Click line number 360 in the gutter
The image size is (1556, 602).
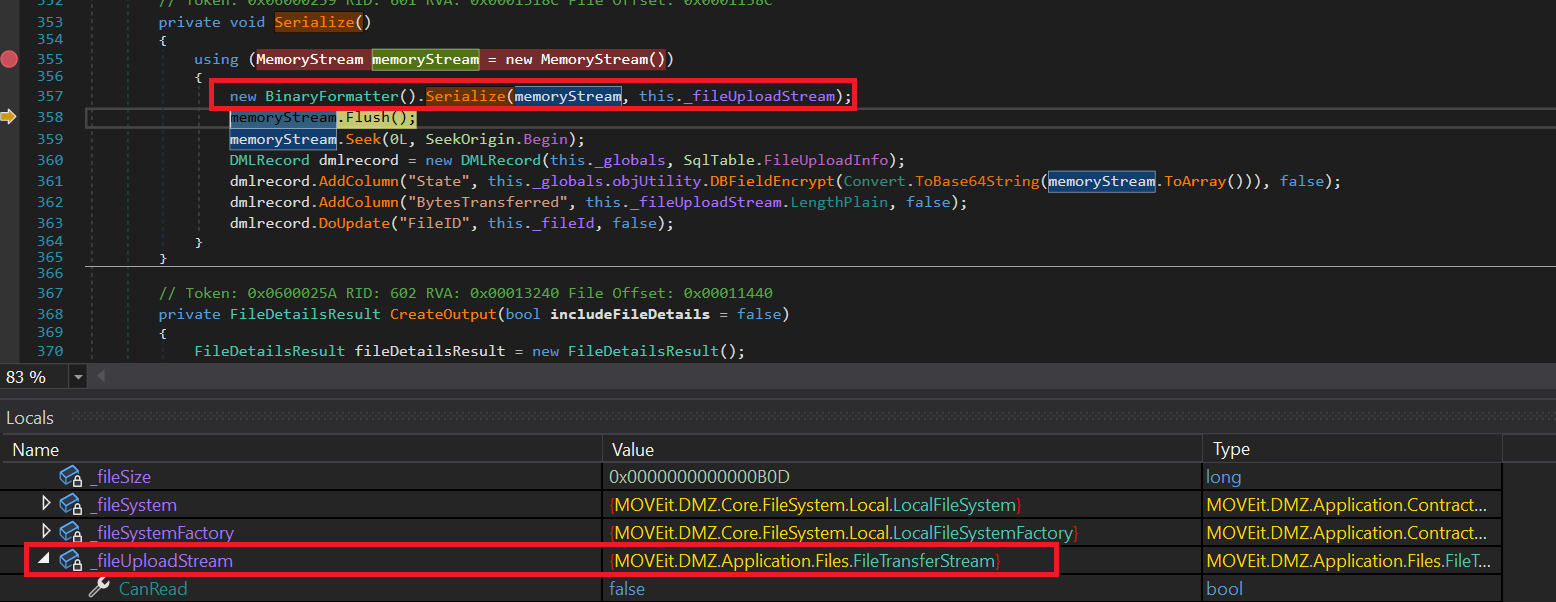coord(50,160)
